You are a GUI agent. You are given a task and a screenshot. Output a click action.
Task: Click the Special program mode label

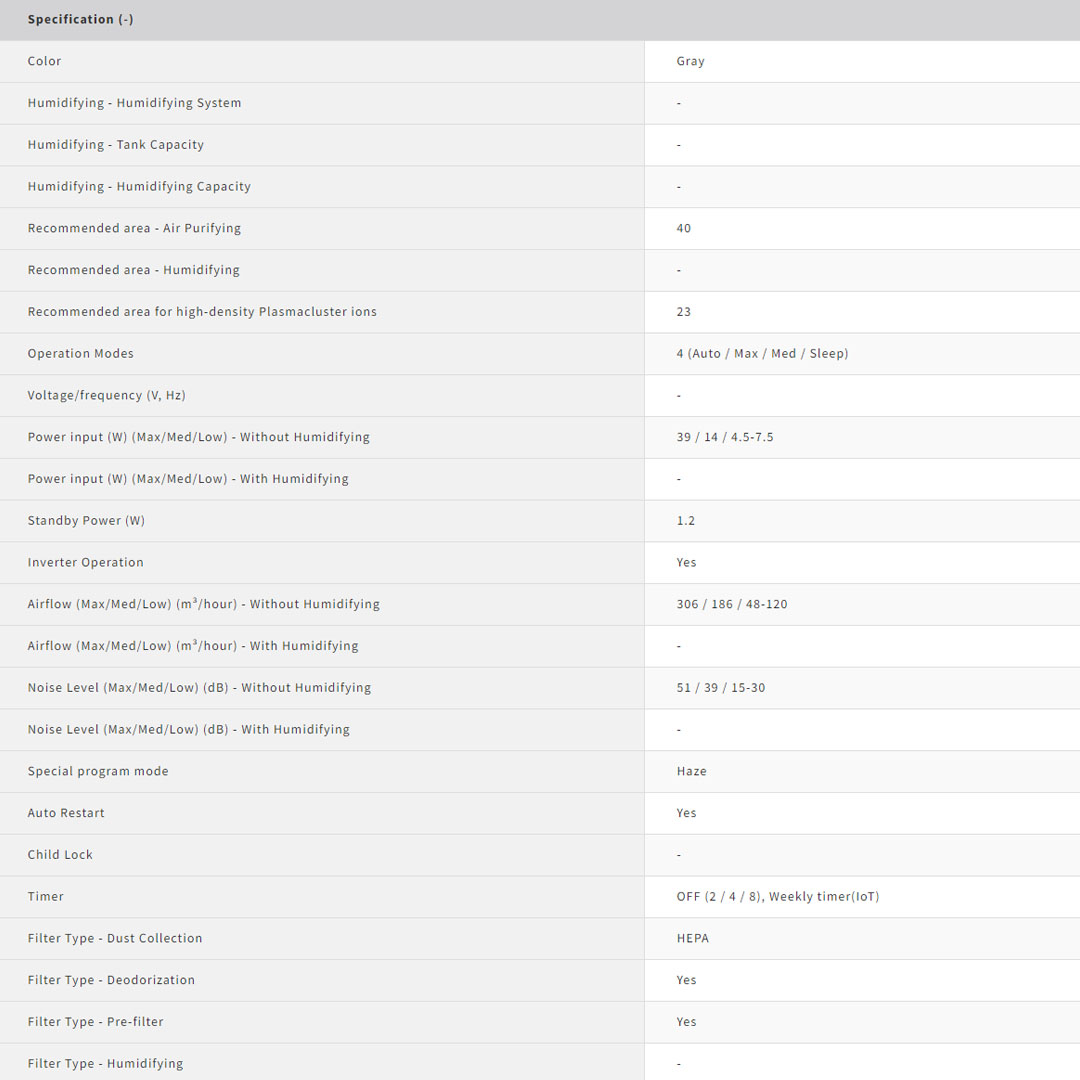click(98, 772)
